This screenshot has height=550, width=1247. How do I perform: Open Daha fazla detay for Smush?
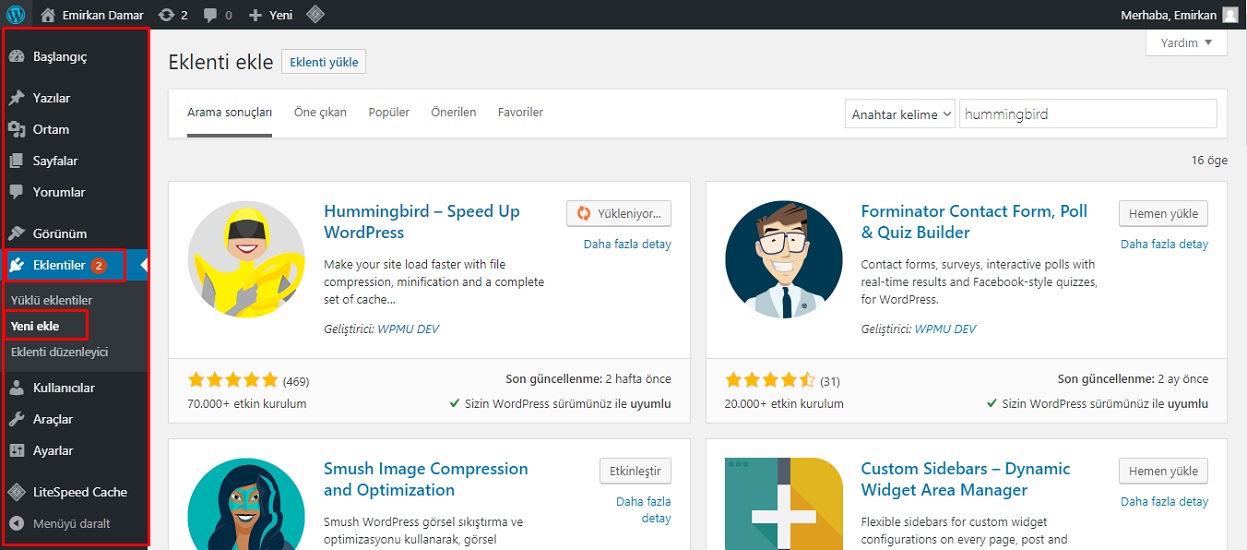[643, 510]
